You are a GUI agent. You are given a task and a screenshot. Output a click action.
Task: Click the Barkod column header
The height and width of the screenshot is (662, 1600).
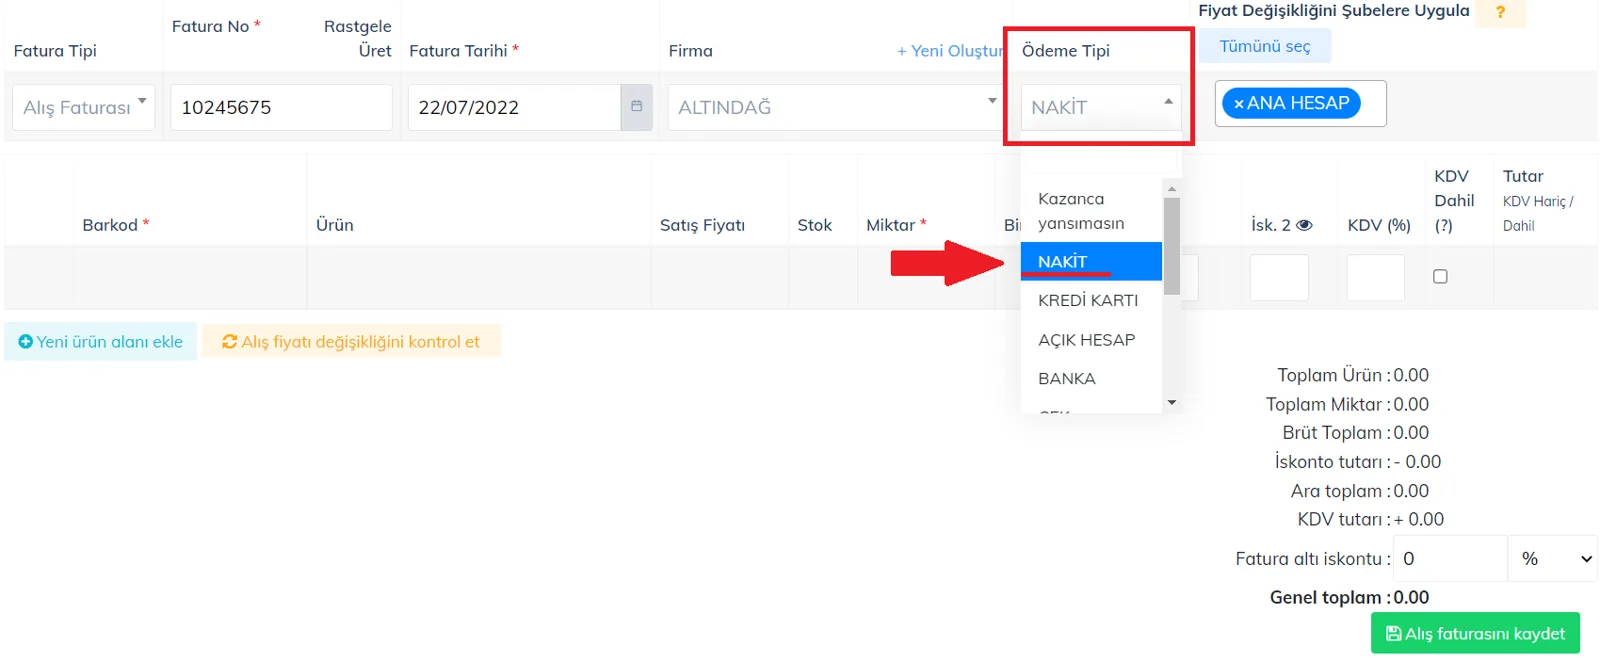(116, 225)
